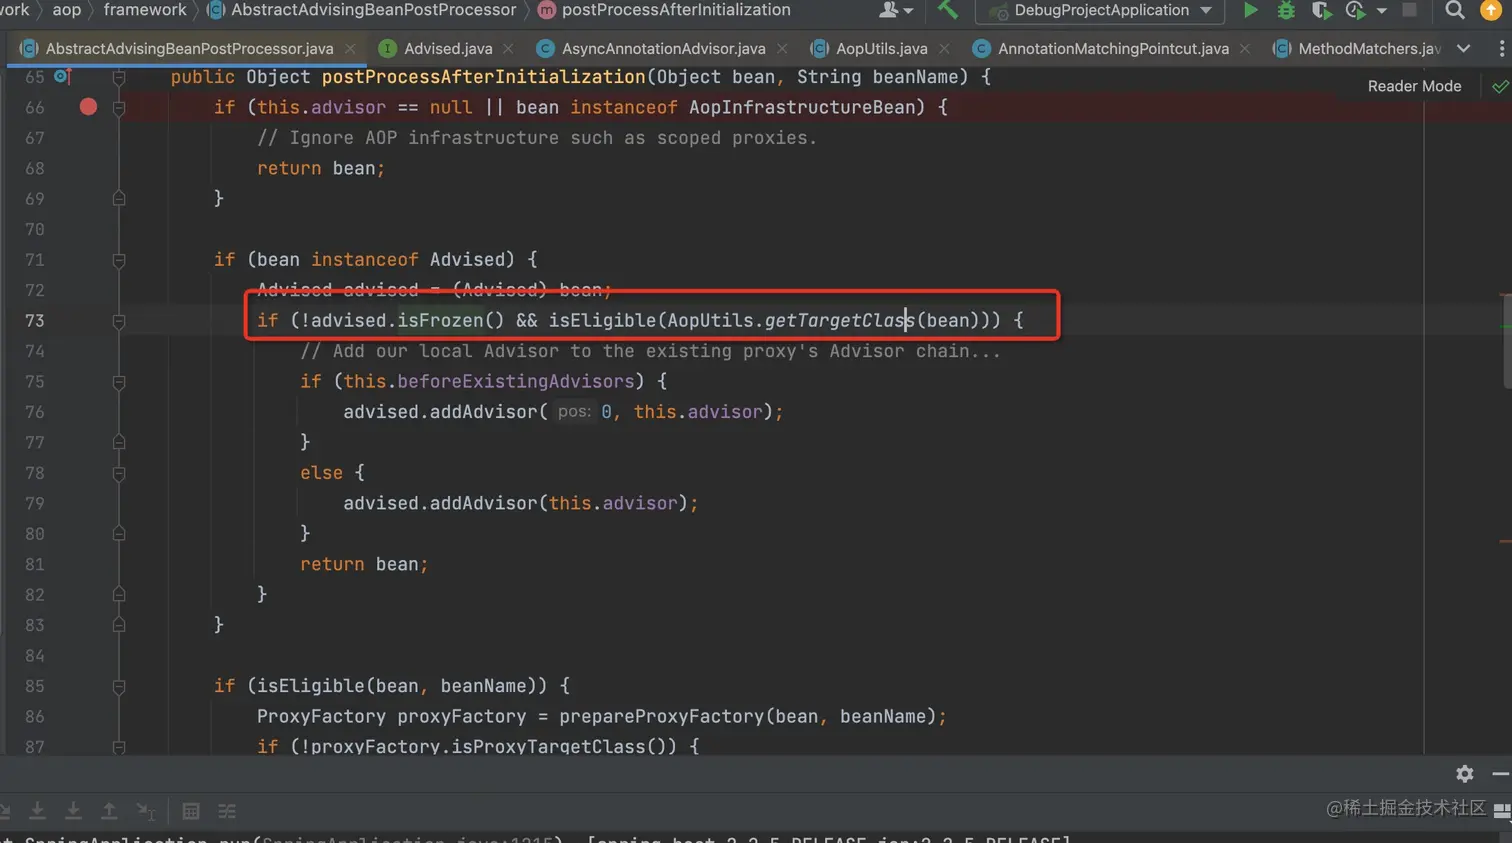Click the green inspection checkmark
The height and width of the screenshot is (843, 1512).
click(1499, 86)
